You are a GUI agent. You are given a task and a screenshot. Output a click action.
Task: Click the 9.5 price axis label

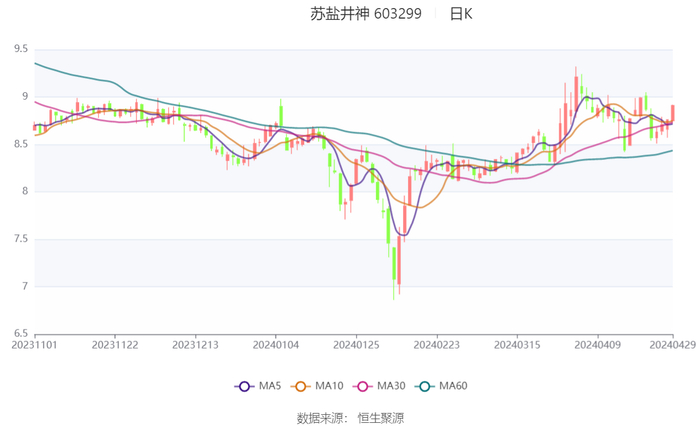(20, 49)
